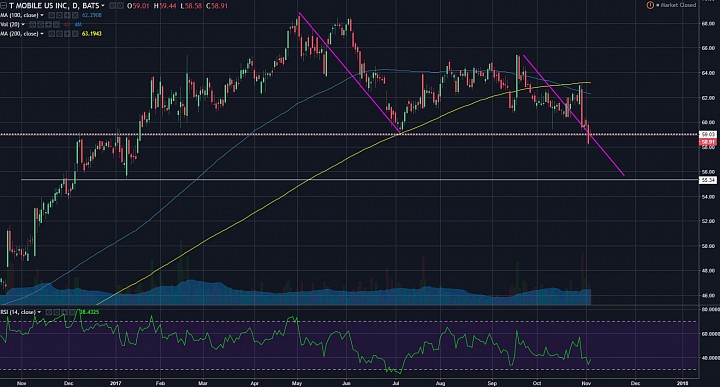Click the RSI (14, close) legend label
Image resolution: width=720 pixels, height=387 pixels.
pos(18,312)
